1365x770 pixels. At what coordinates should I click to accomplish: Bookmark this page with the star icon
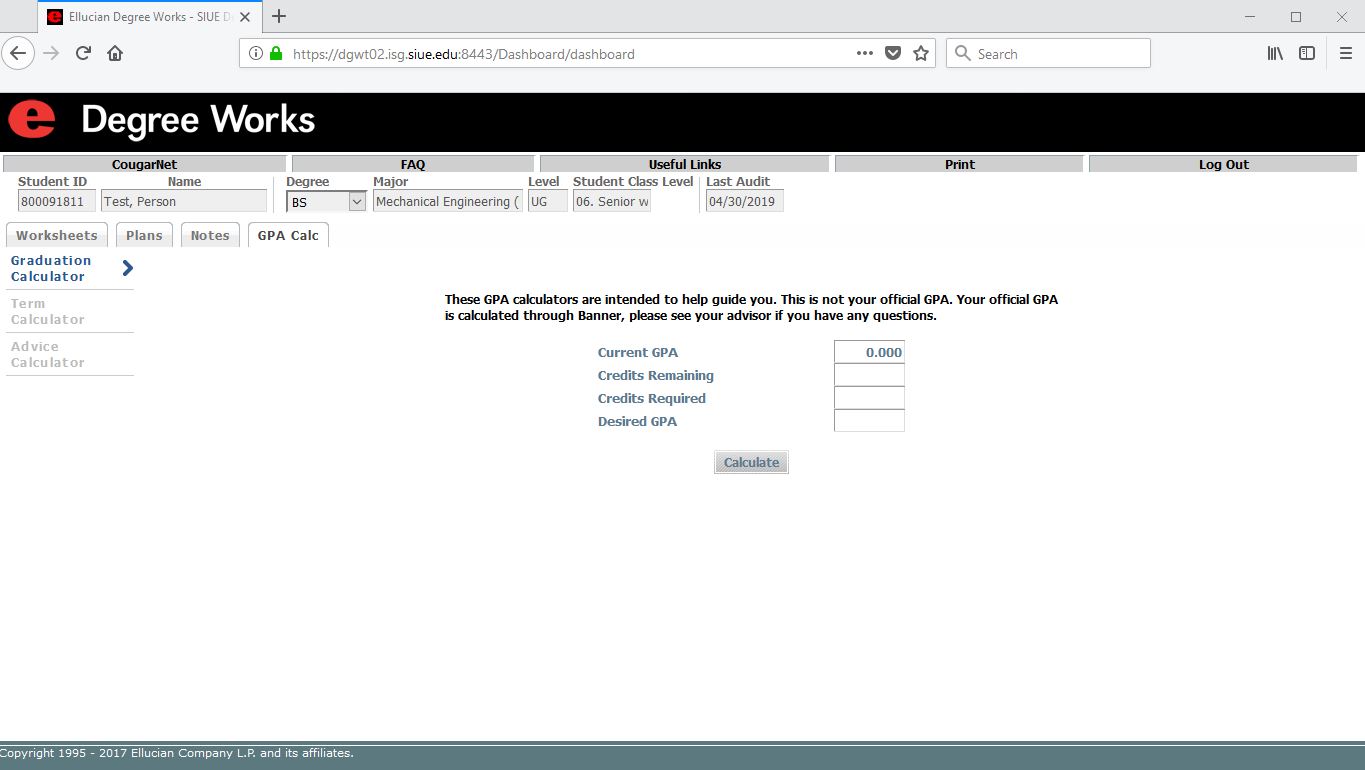tap(921, 54)
